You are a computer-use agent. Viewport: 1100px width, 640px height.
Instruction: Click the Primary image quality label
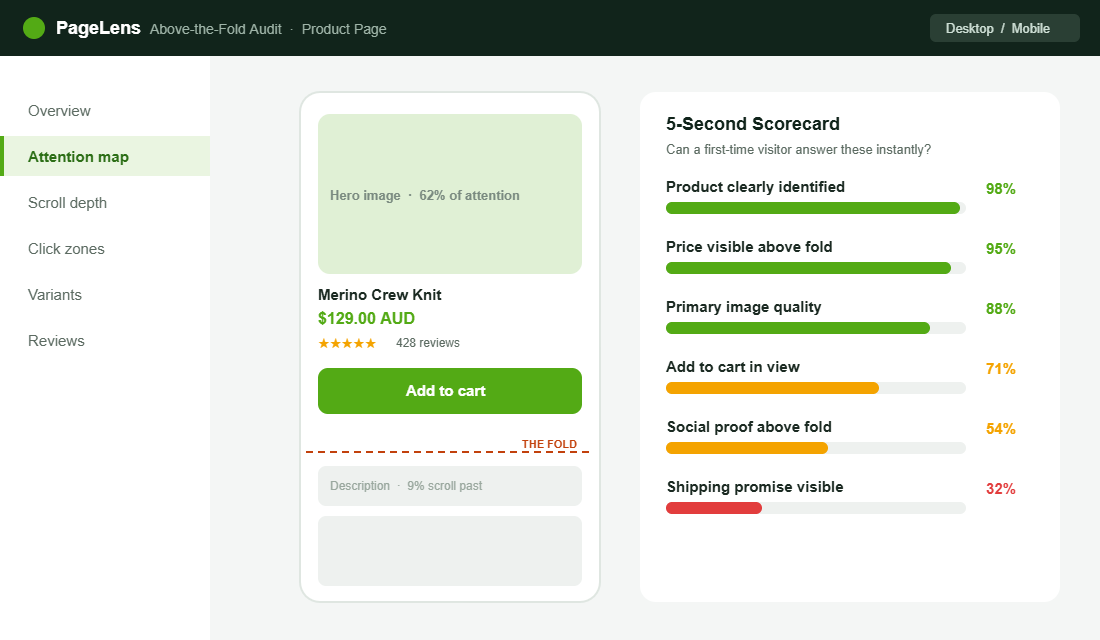[744, 307]
